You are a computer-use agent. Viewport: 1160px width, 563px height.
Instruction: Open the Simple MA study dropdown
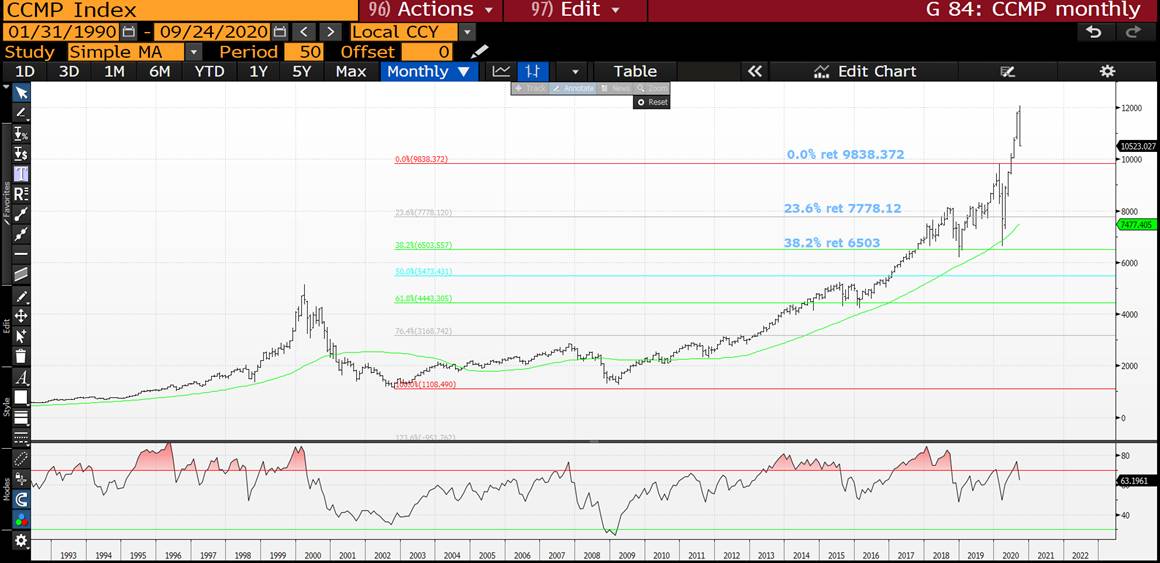194,51
